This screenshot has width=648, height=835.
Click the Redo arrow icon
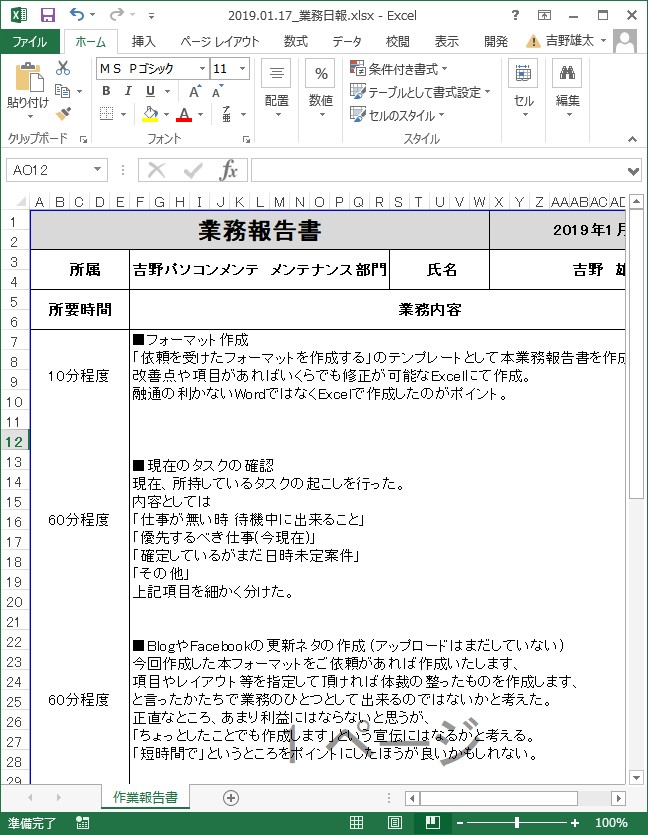coord(116,14)
